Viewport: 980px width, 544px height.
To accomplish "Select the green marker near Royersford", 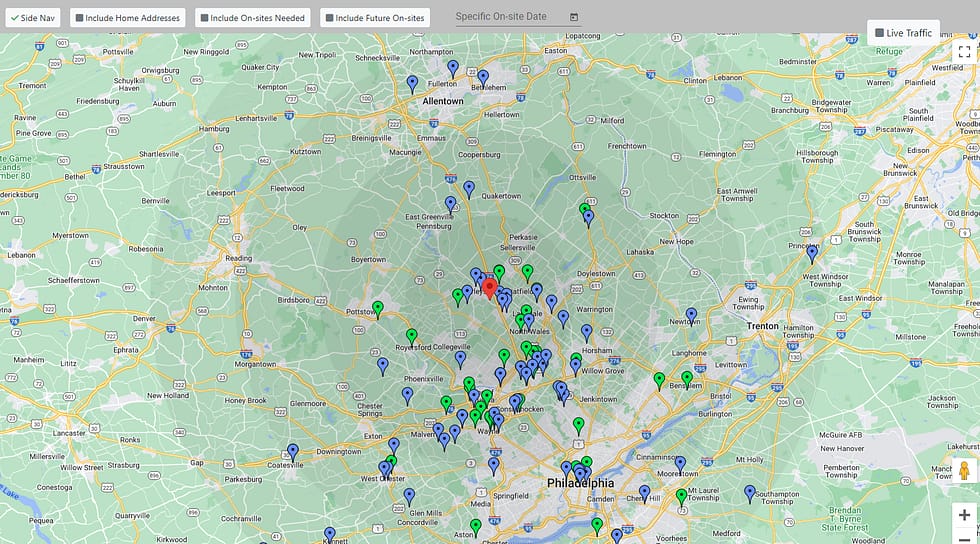I will (411, 337).
